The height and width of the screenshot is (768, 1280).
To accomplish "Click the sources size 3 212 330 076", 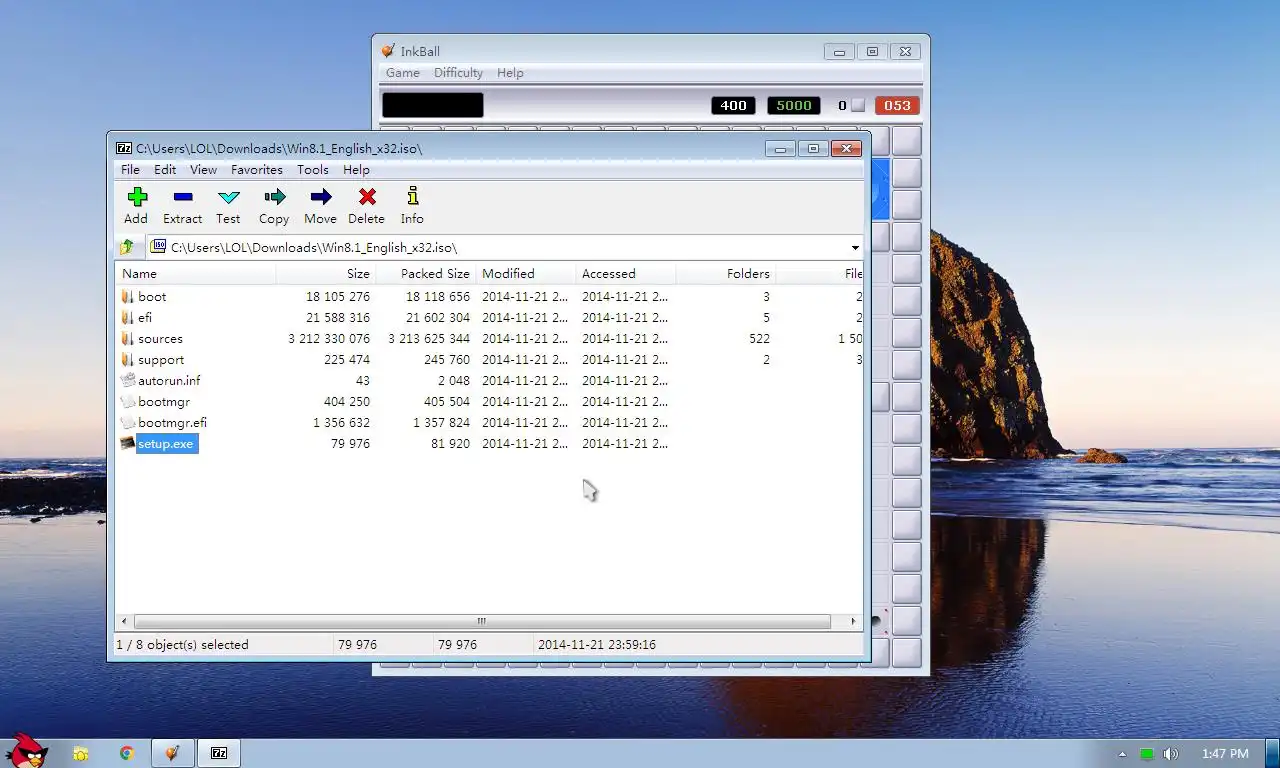I will tap(329, 339).
